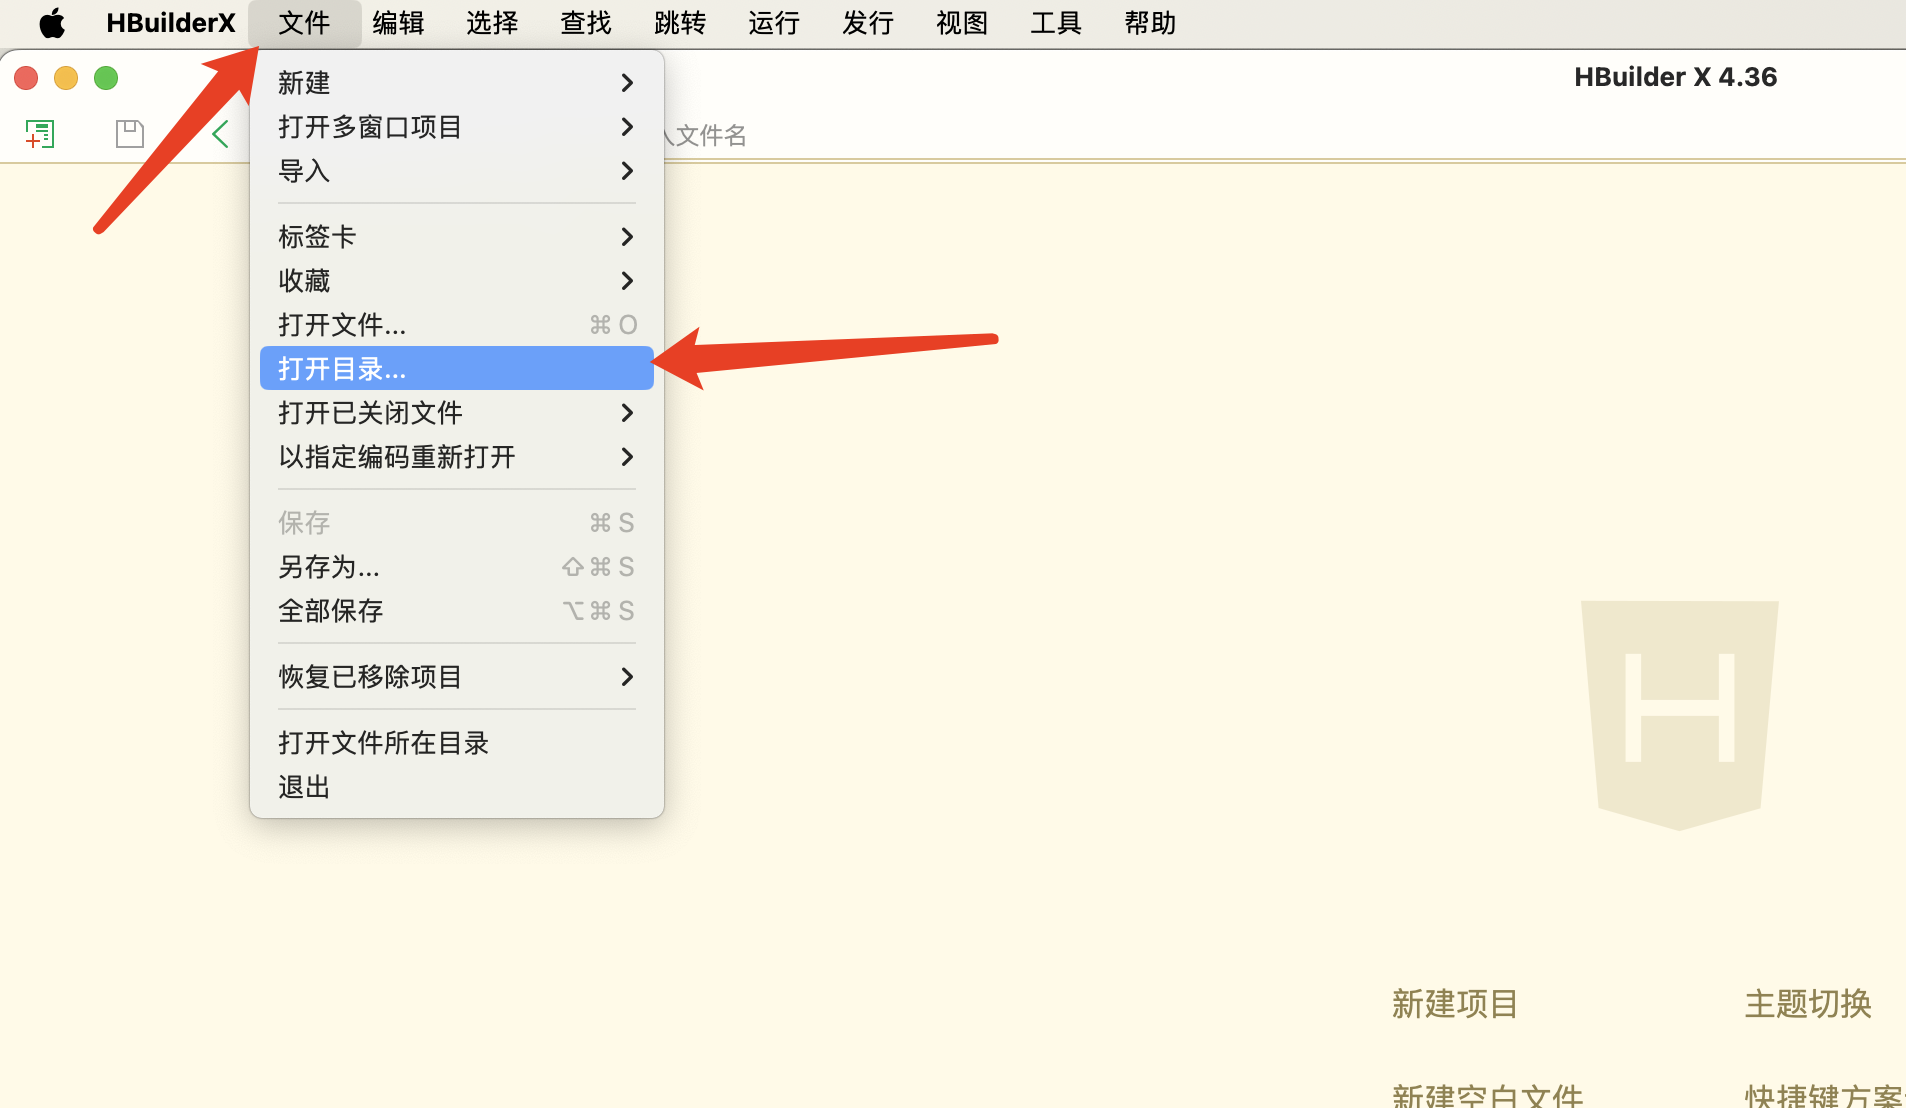Open the Apple menu
This screenshot has height=1108, width=1906.
point(52,23)
